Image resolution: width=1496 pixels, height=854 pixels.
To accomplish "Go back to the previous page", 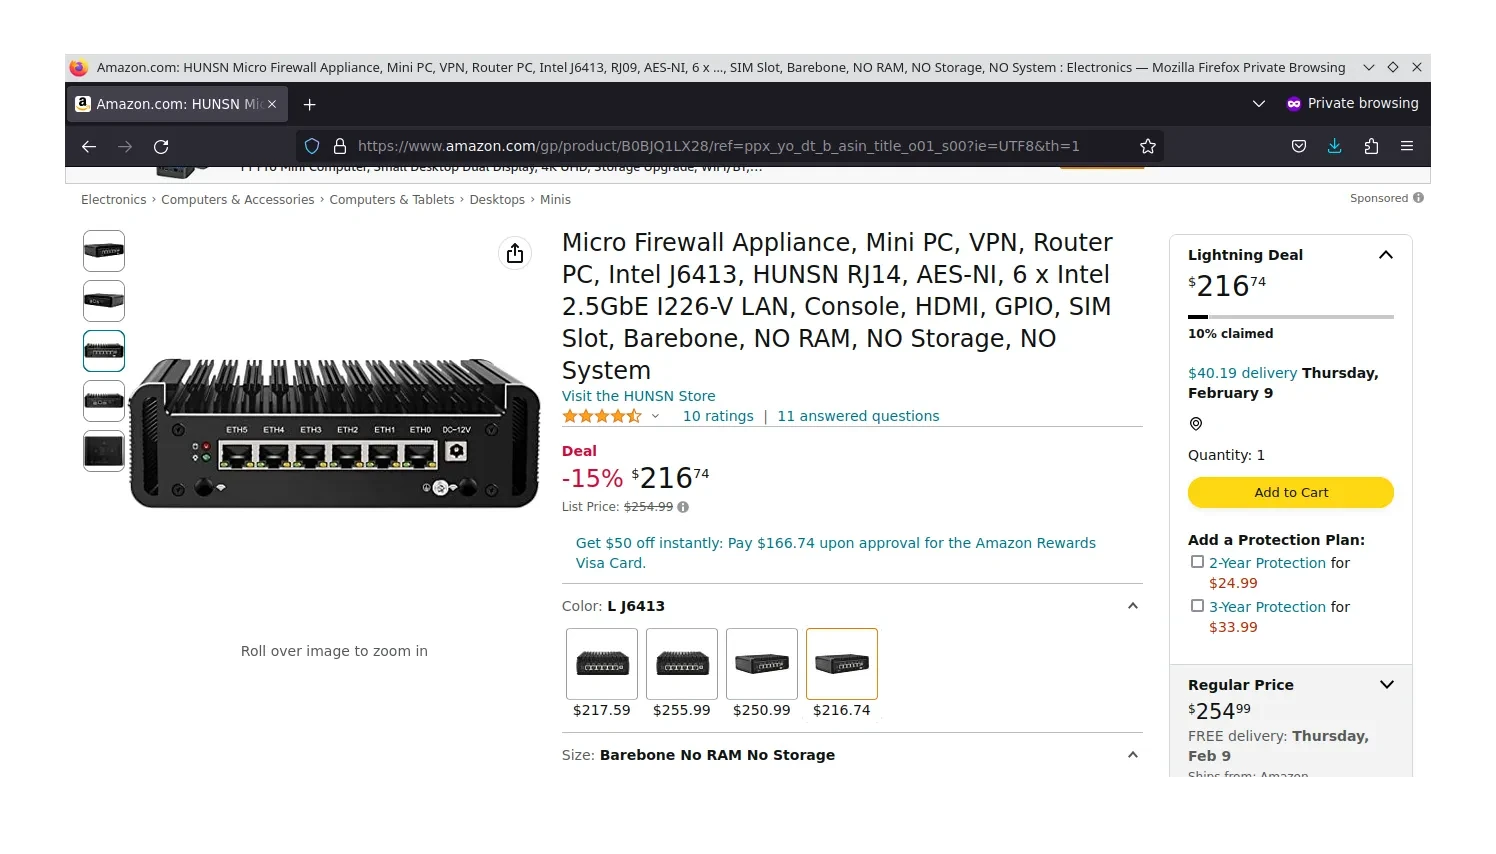I will pos(89,146).
